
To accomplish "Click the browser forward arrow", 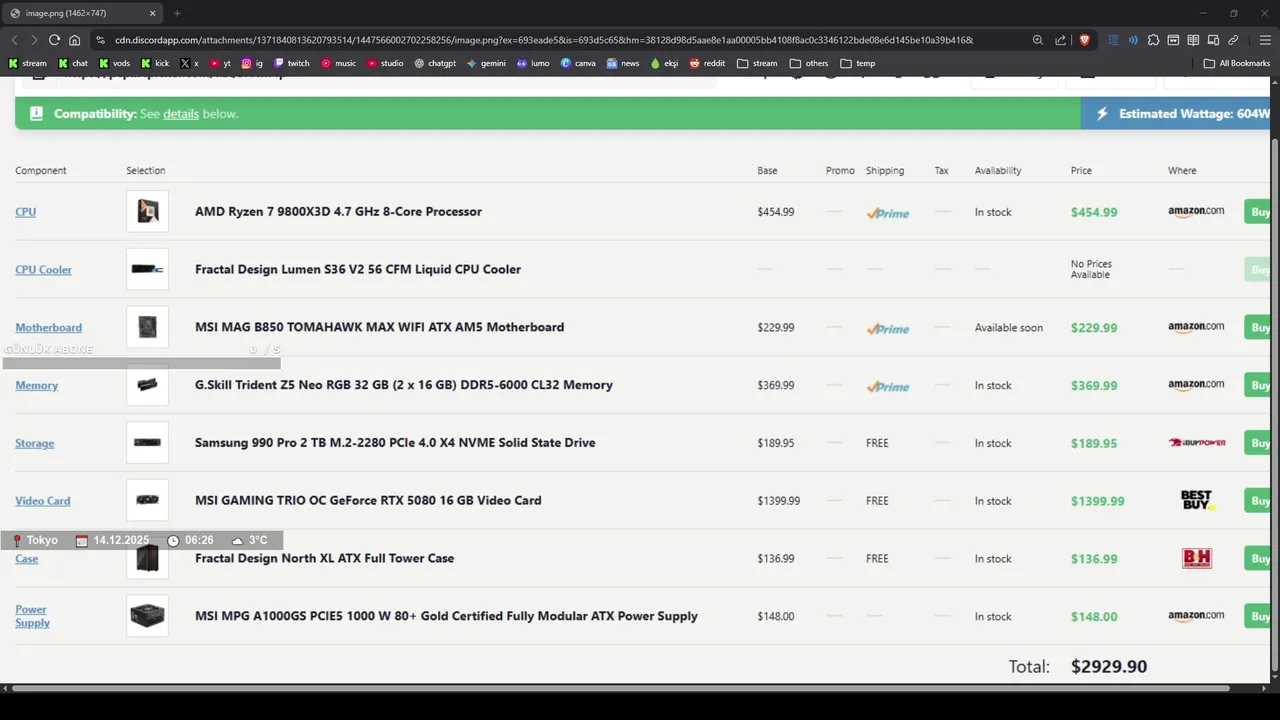I will [x=34, y=40].
